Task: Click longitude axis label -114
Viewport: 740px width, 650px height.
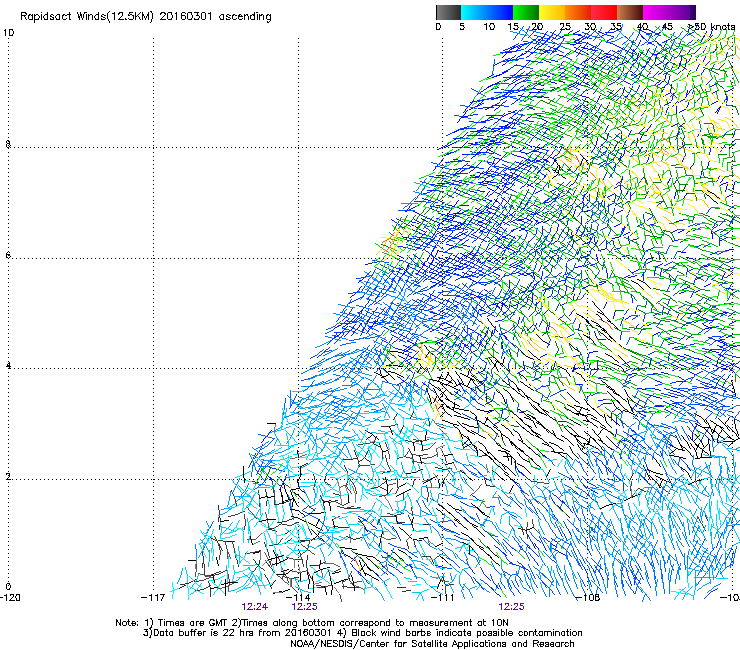Action: 298,598
